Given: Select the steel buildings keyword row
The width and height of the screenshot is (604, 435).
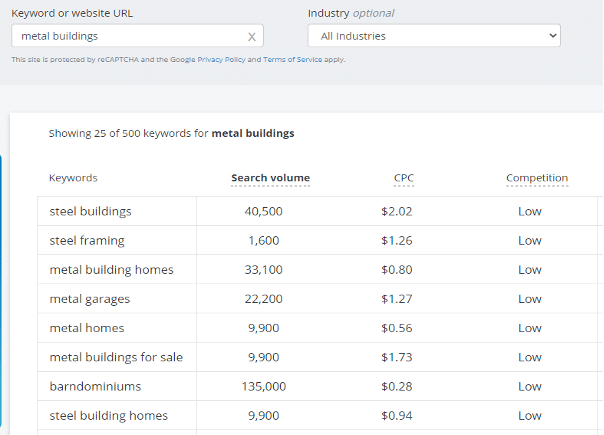Looking at the screenshot, I should pyautogui.click(x=90, y=211).
